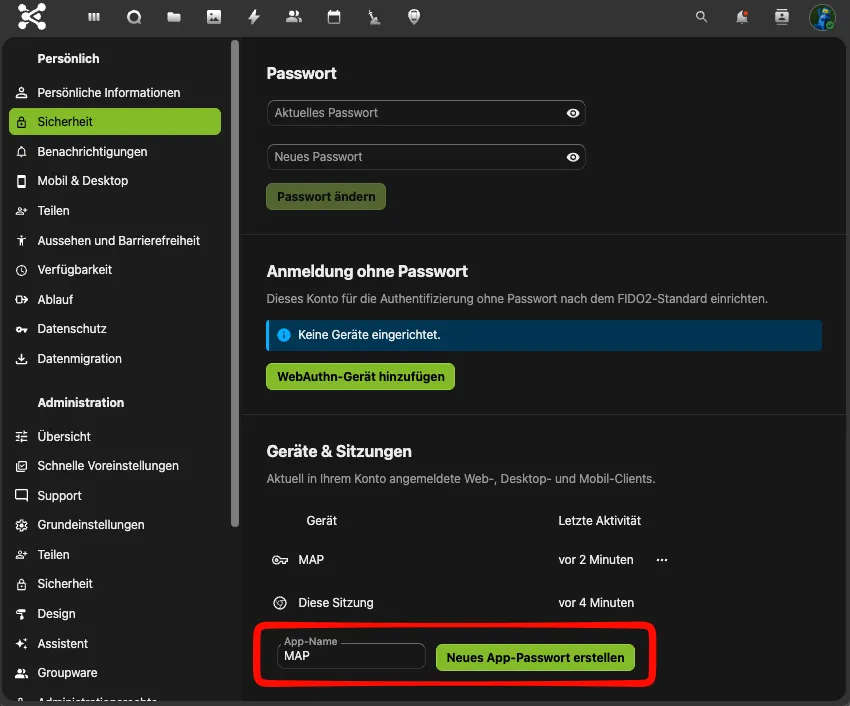Open the sword-in-stone app icon
This screenshot has height=706, width=850.
tap(374, 17)
